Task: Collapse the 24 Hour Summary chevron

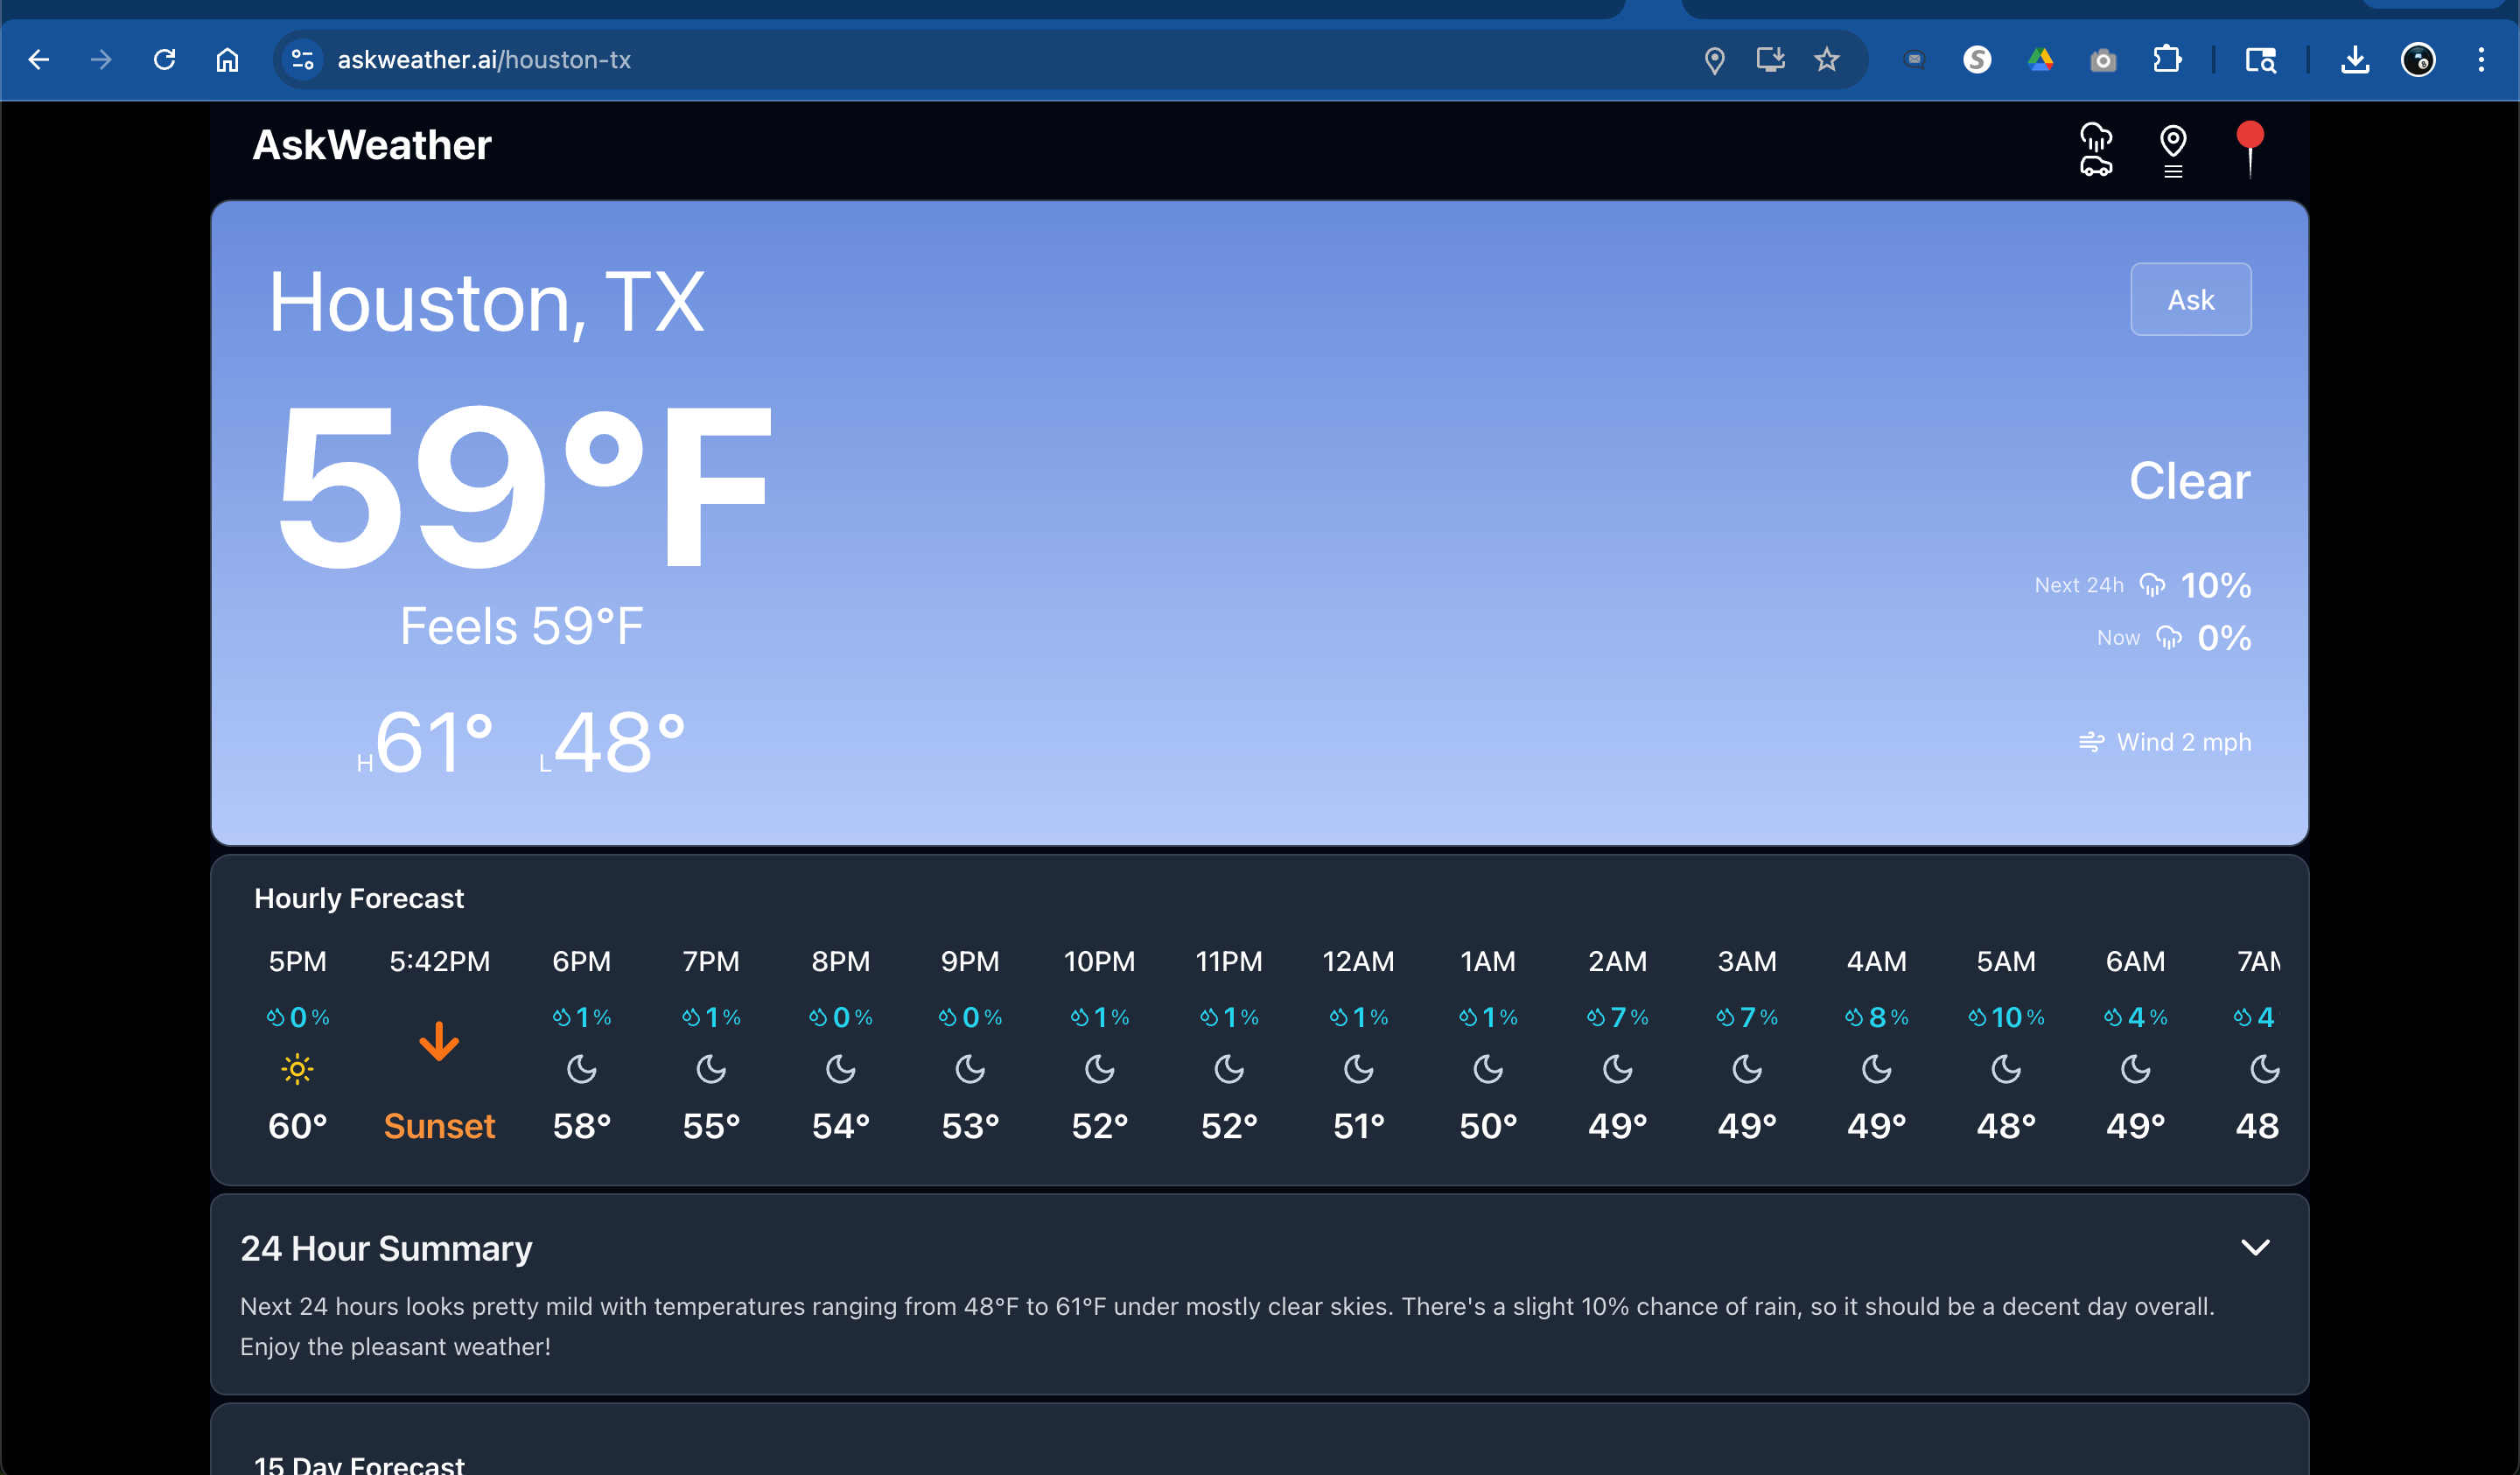Action: point(2255,1247)
